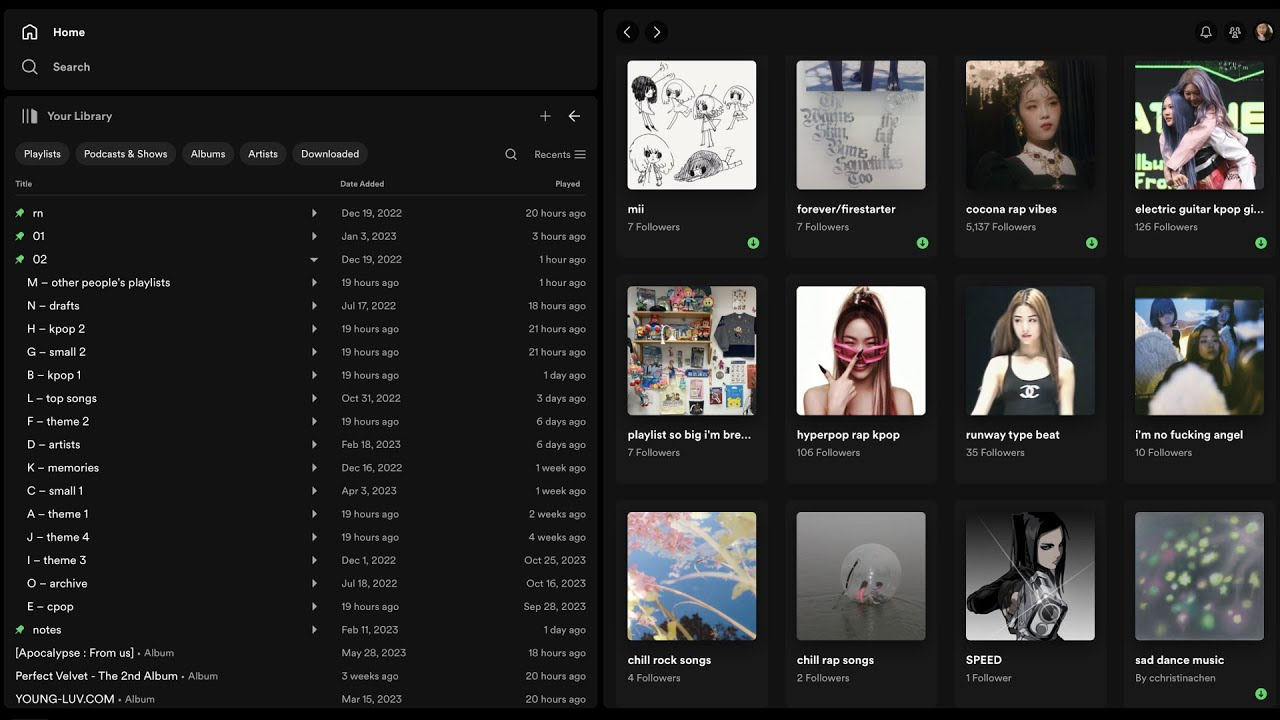The width and height of the screenshot is (1280, 720).
Task: Open Recents sort dropdown
Action: [x=560, y=154]
